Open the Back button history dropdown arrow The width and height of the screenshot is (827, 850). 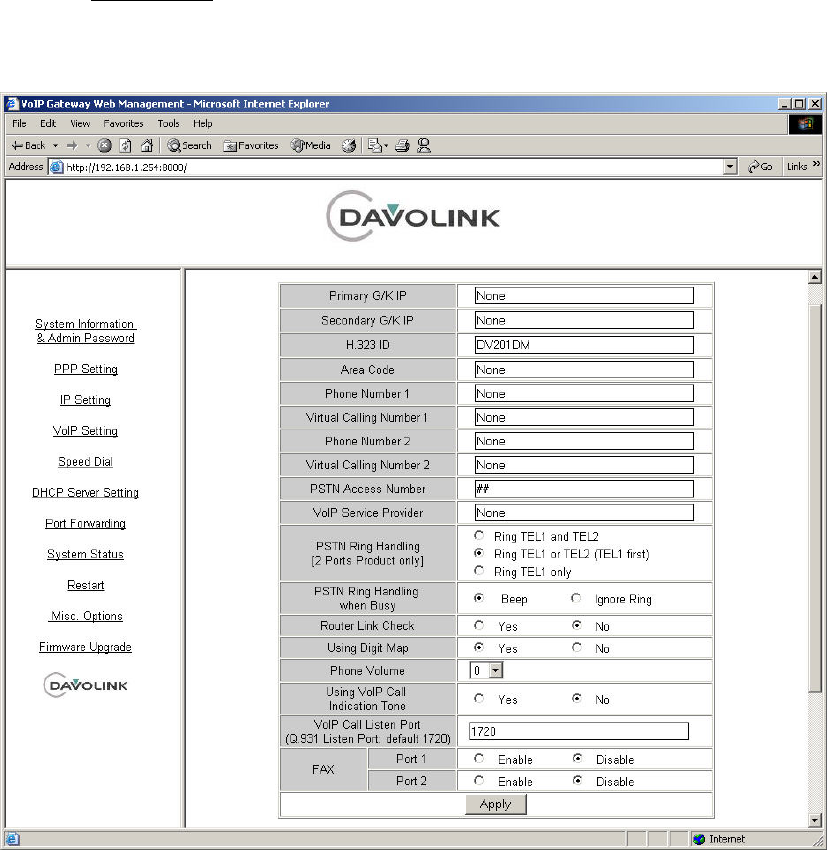point(55,146)
